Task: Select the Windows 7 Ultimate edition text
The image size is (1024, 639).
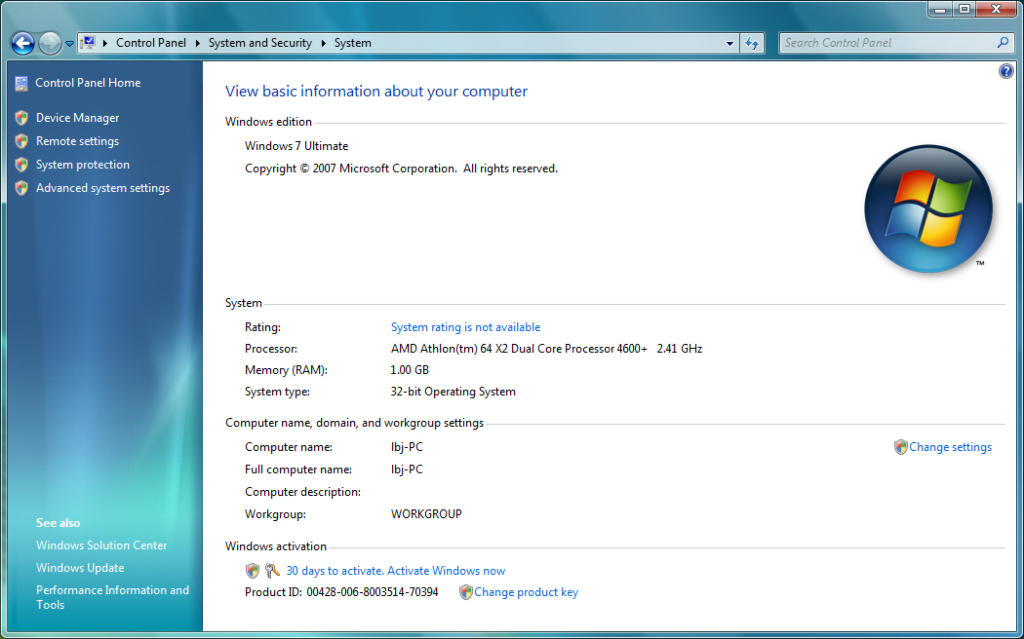Action: tap(296, 146)
